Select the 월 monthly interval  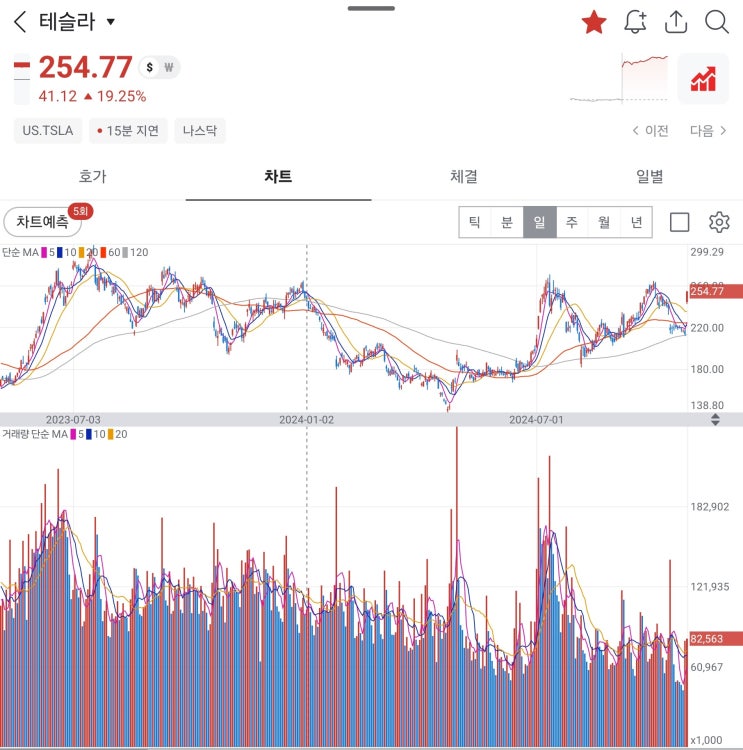click(604, 222)
